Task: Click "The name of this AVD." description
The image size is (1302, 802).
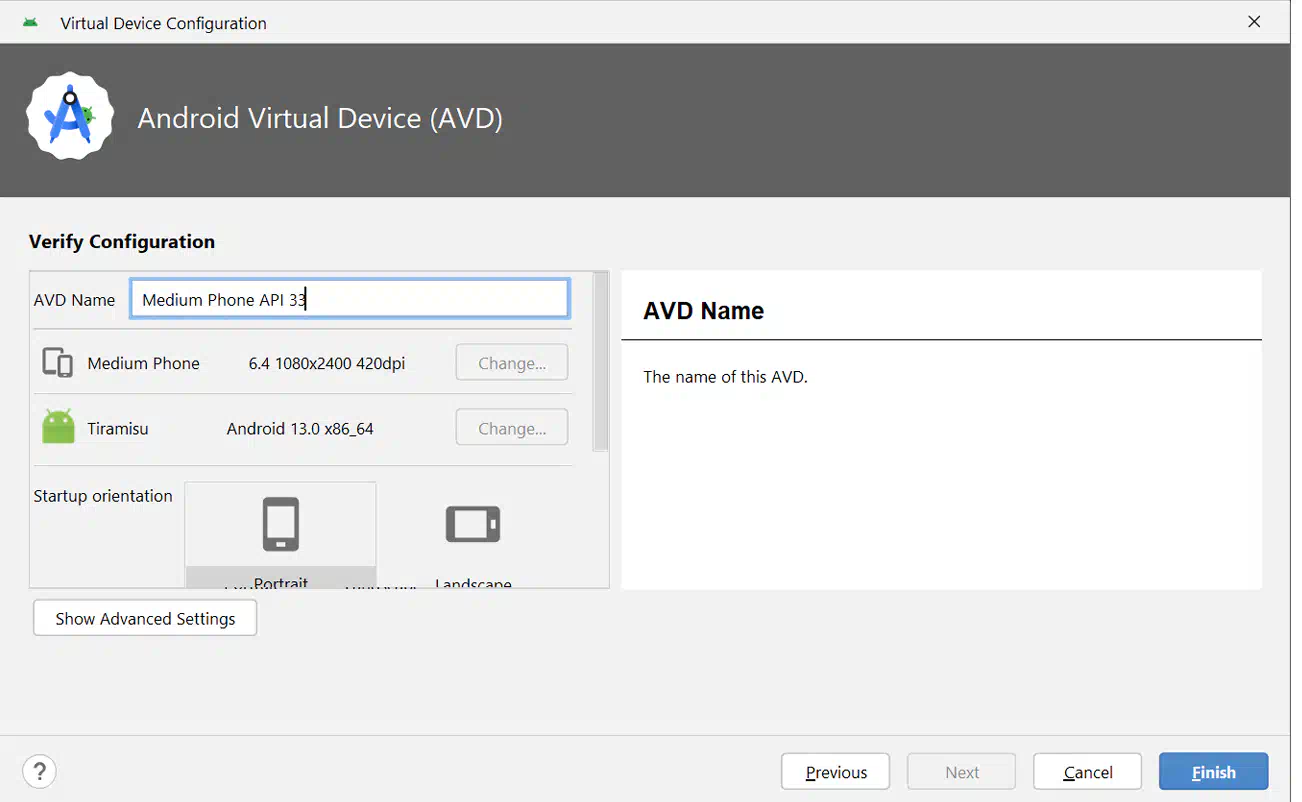Action: pyautogui.click(x=725, y=377)
